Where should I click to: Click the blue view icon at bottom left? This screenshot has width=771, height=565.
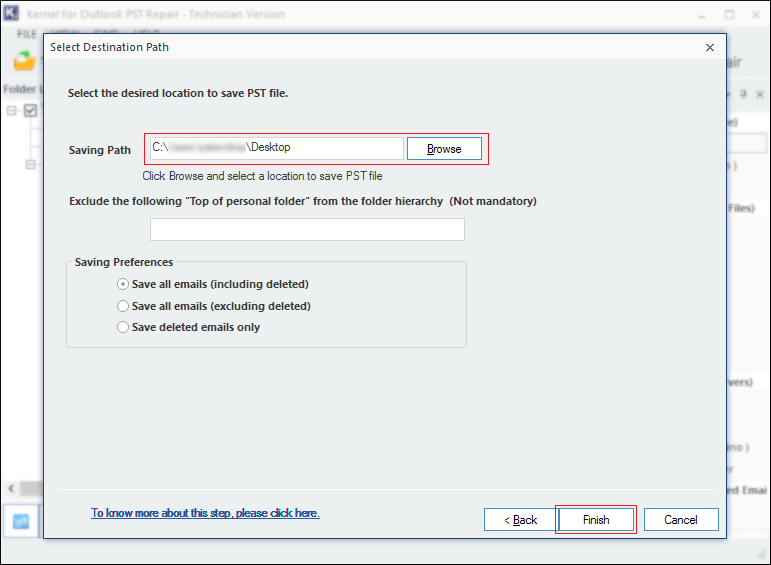[x=21, y=521]
